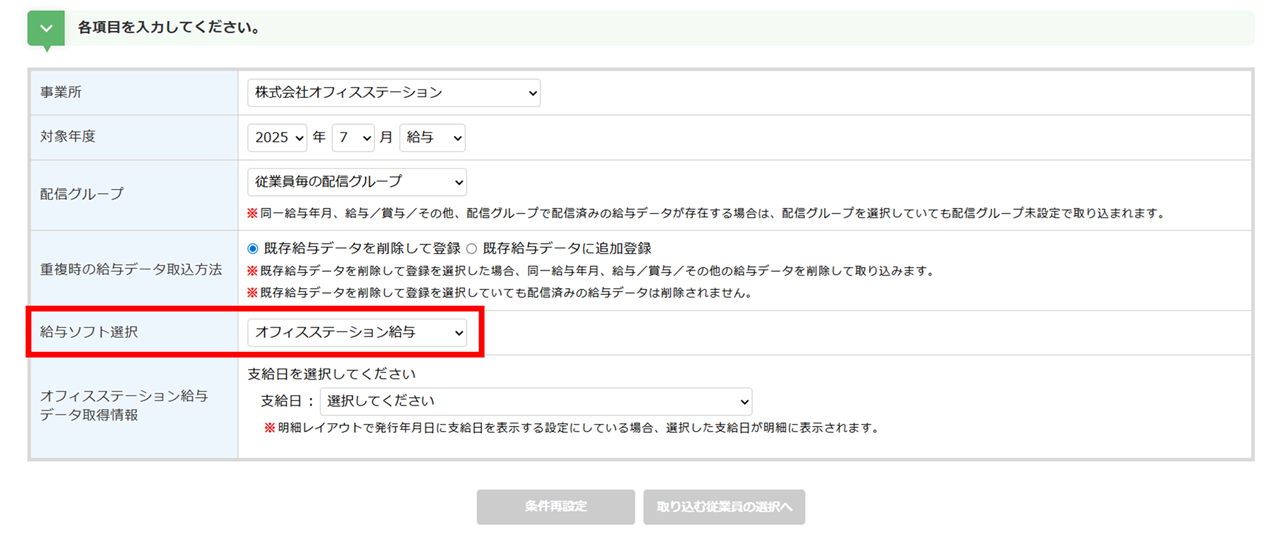This screenshot has width=1280, height=543.
Task: Click note ending 給与データを削除して取り込みます
Action: tap(590, 272)
